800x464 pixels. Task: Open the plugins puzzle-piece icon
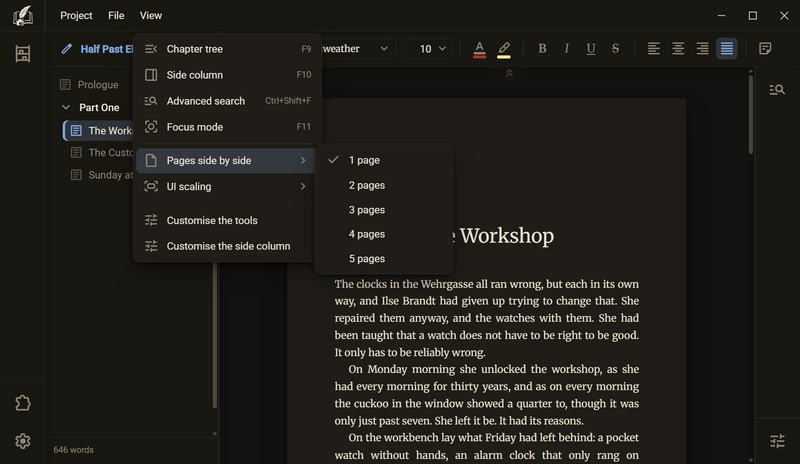tap(22, 403)
